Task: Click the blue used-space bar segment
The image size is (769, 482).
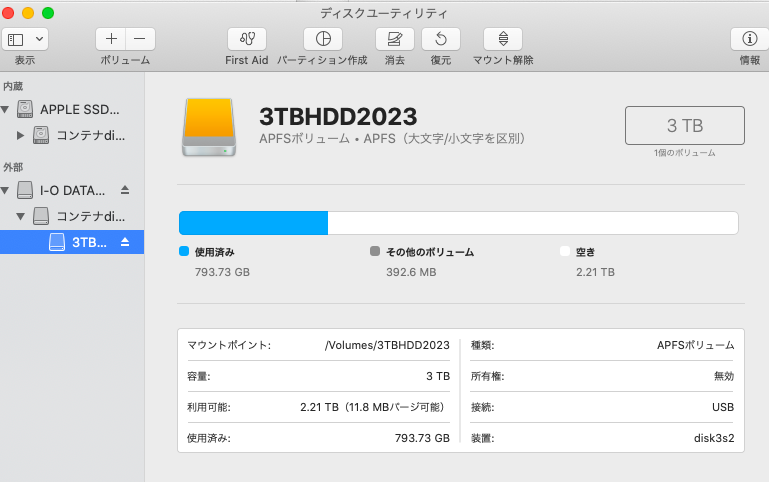Action: pyautogui.click(x=254, y=223)
